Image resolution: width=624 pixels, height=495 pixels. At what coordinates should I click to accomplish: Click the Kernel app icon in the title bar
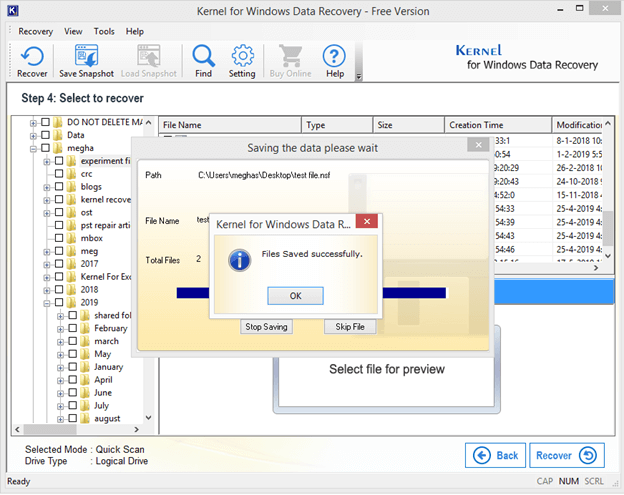pyautogui.click(x=12, y=11)
